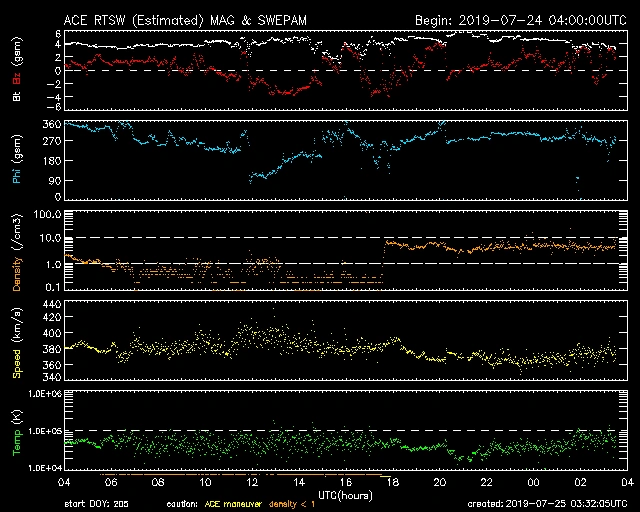Click the '10.0' tick on Density axis
The width and height of the screenshot is (640, 512).
50,238
